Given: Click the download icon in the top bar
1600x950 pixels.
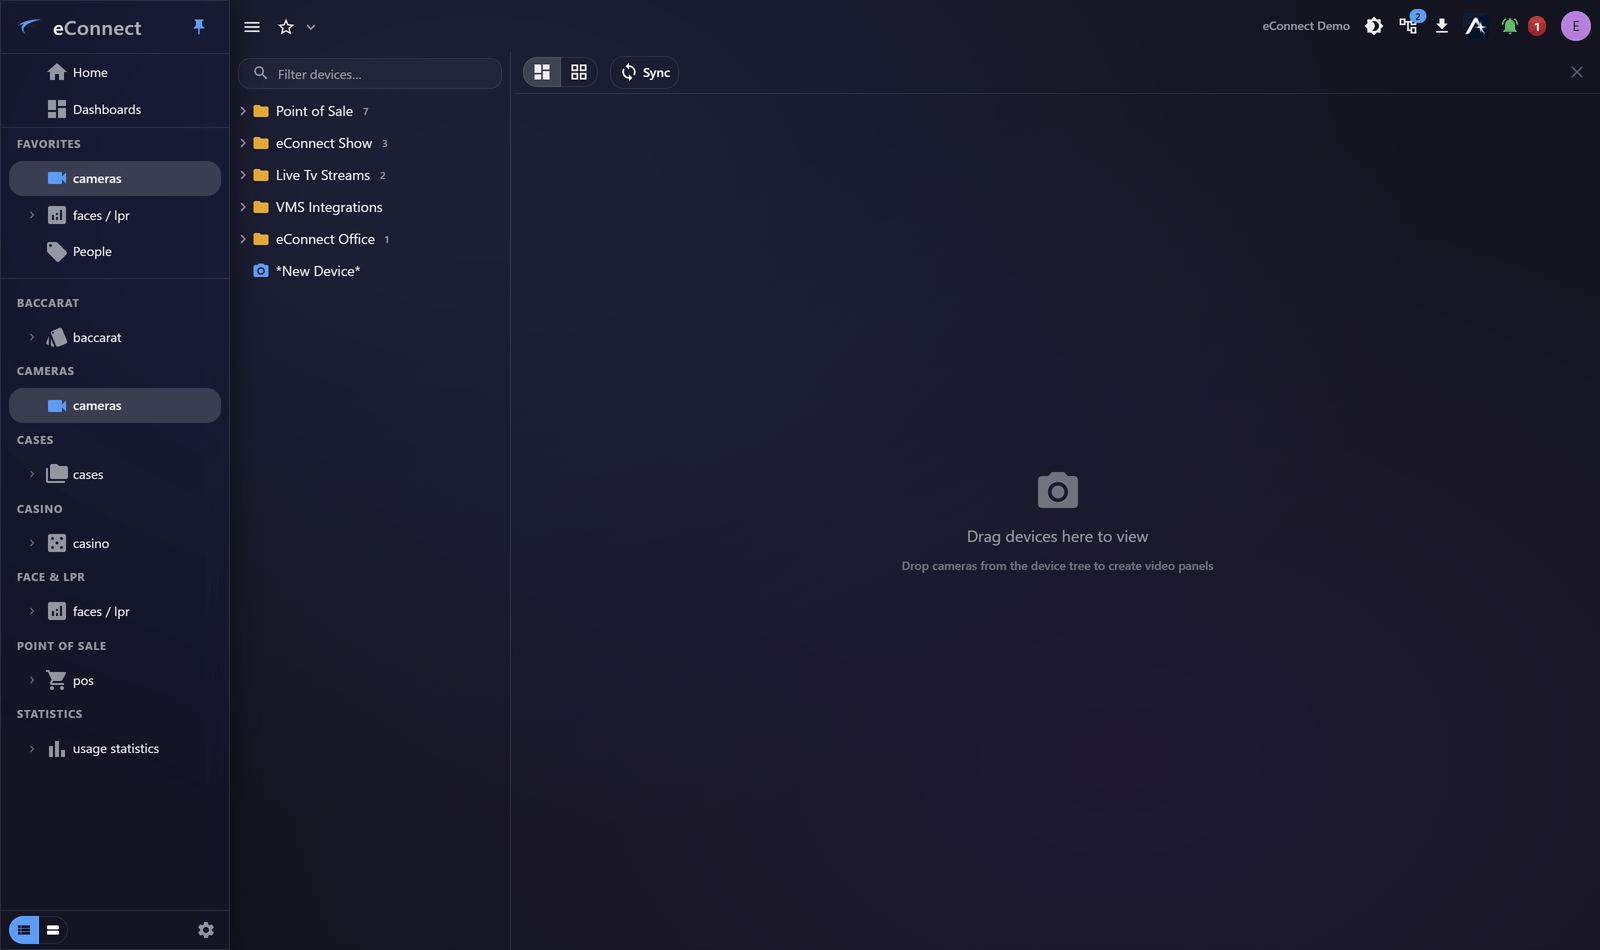Looking at the screenshot, I should tap(1442, 26).
